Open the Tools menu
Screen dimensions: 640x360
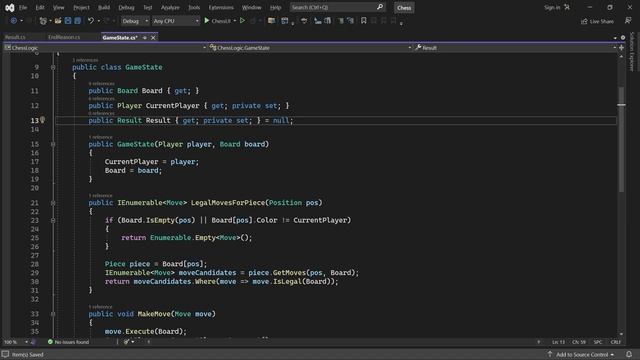coord(194,7)
